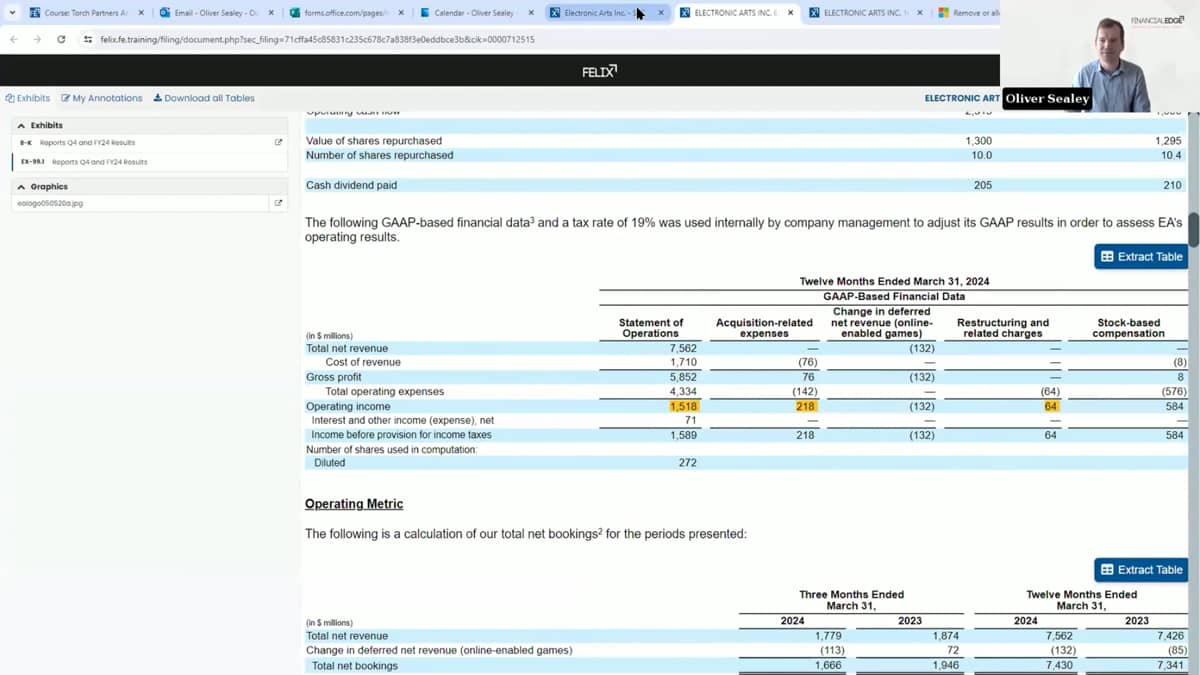Click Total operating expenses value 4,334
The width and height of the screenshot is (1200, 675).
coord(683,391)
